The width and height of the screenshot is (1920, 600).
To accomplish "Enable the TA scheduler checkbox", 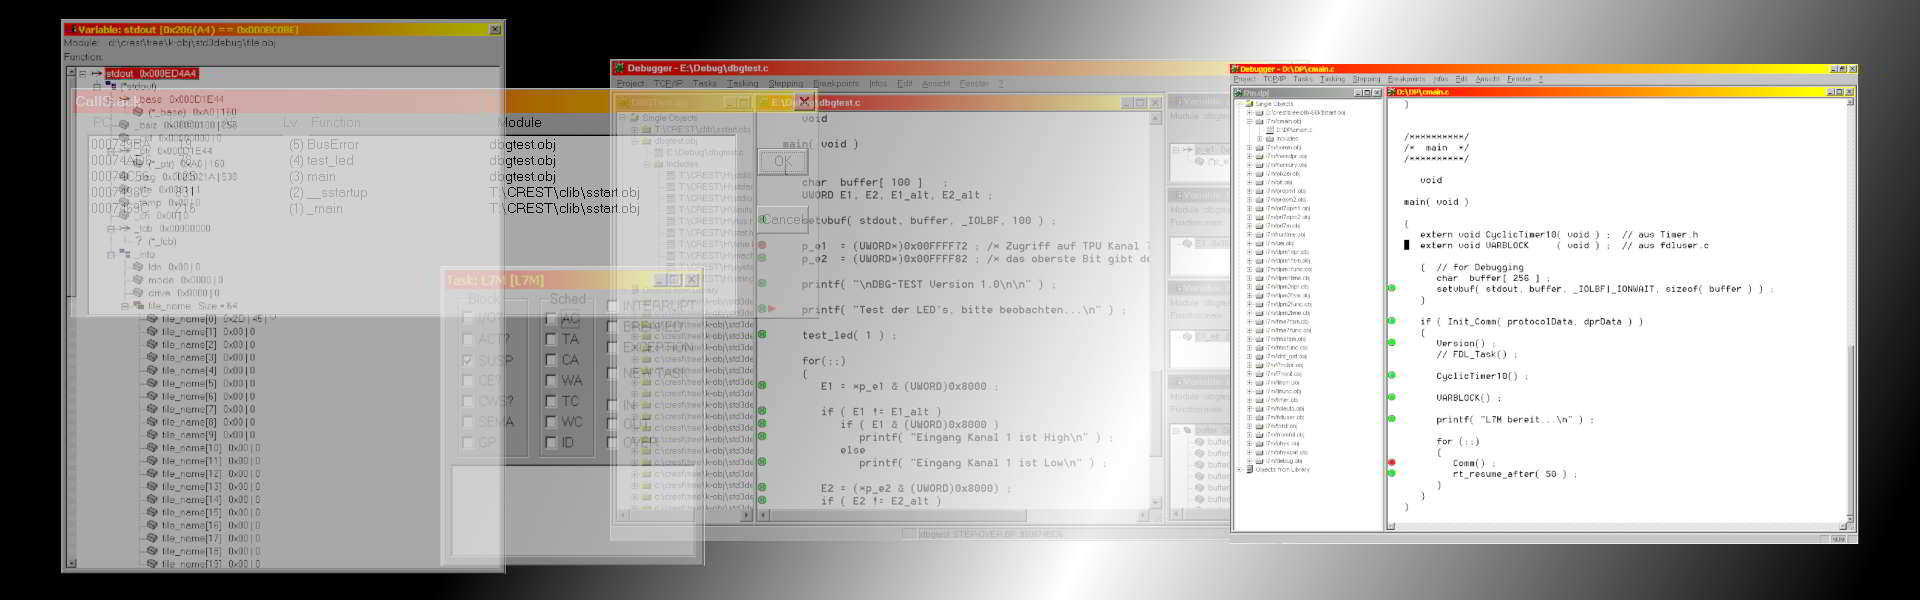I will pos(551,339).
